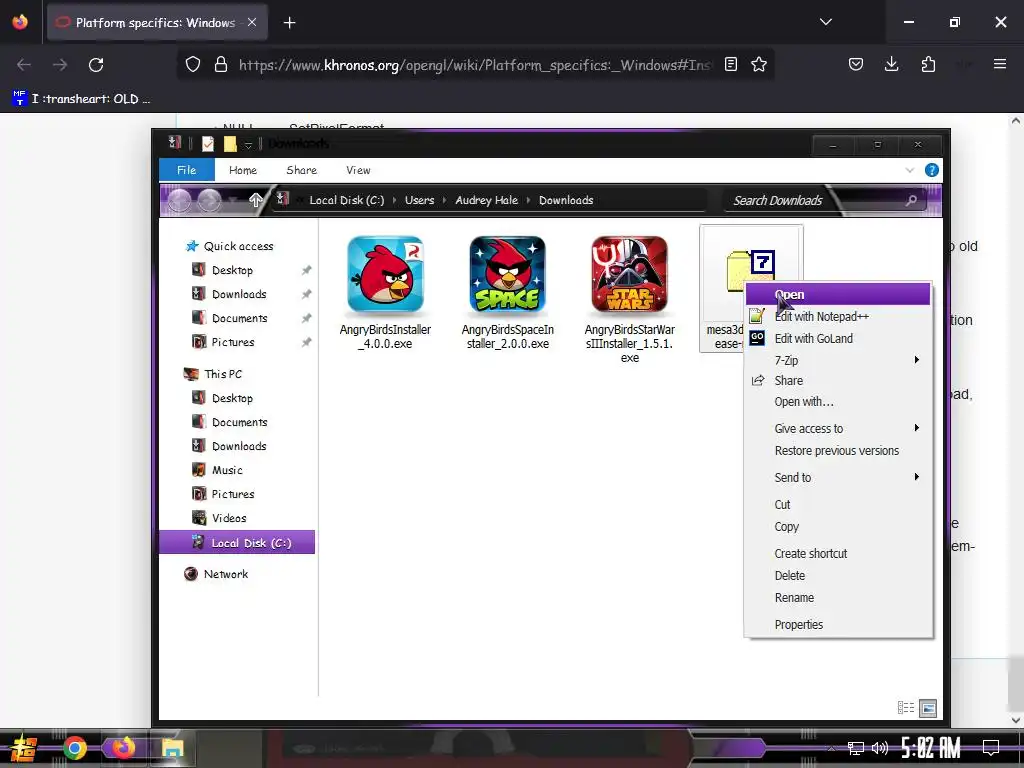Expand Give access to submenu
The image size is (1024, 768).
coord(839,428)
